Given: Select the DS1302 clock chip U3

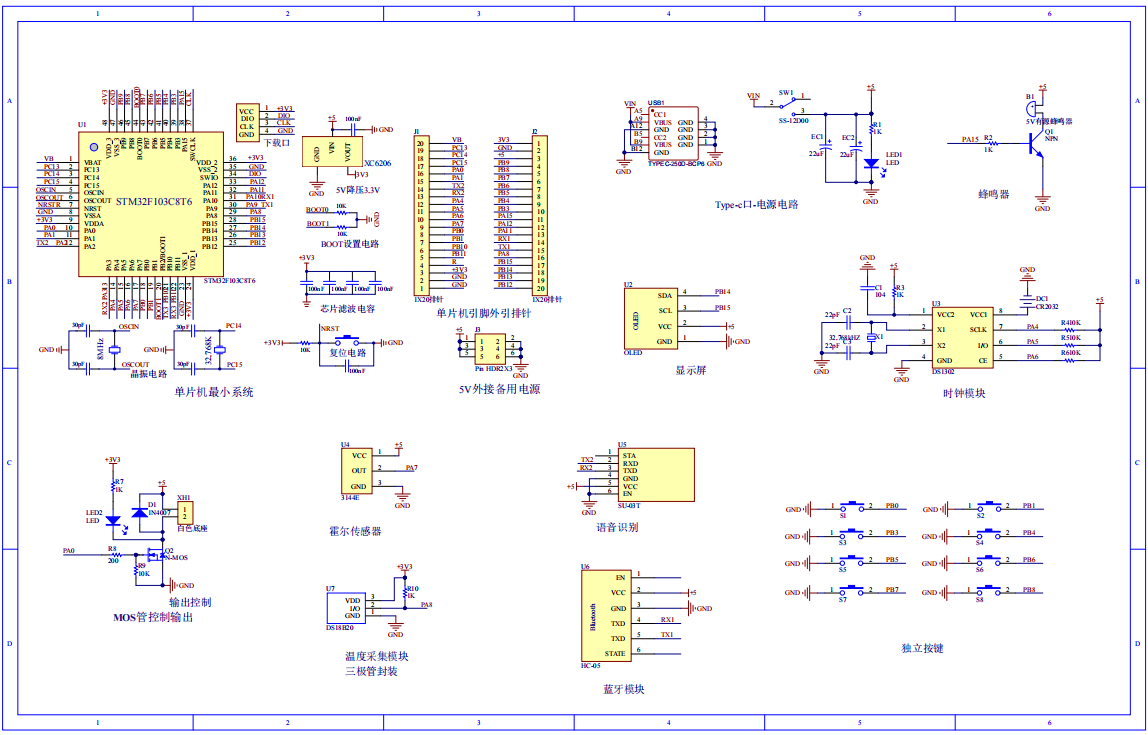Looking at the screenshot, I should pos(962,337).
